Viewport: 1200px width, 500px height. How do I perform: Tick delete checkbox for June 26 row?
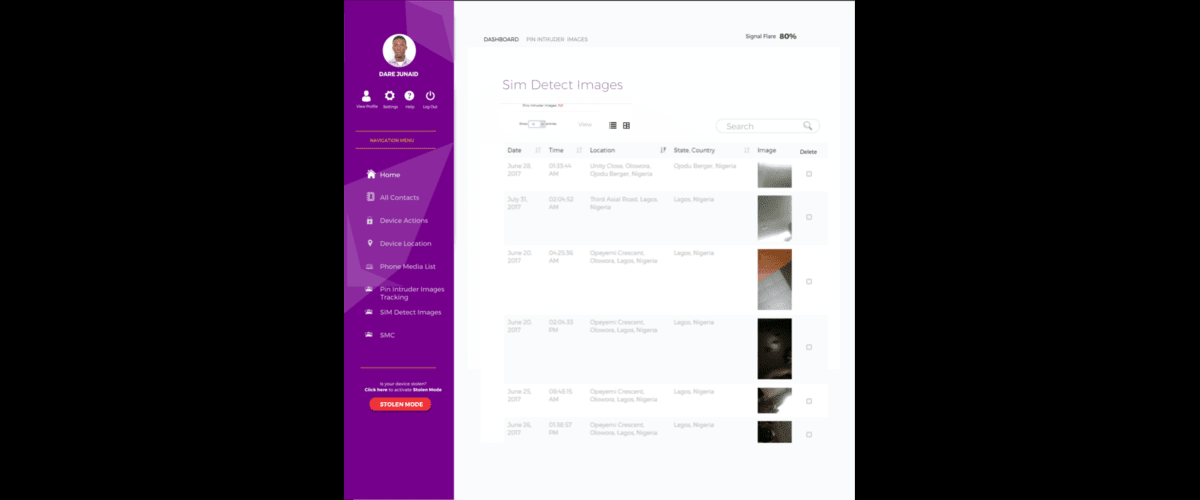coord(809,434)
